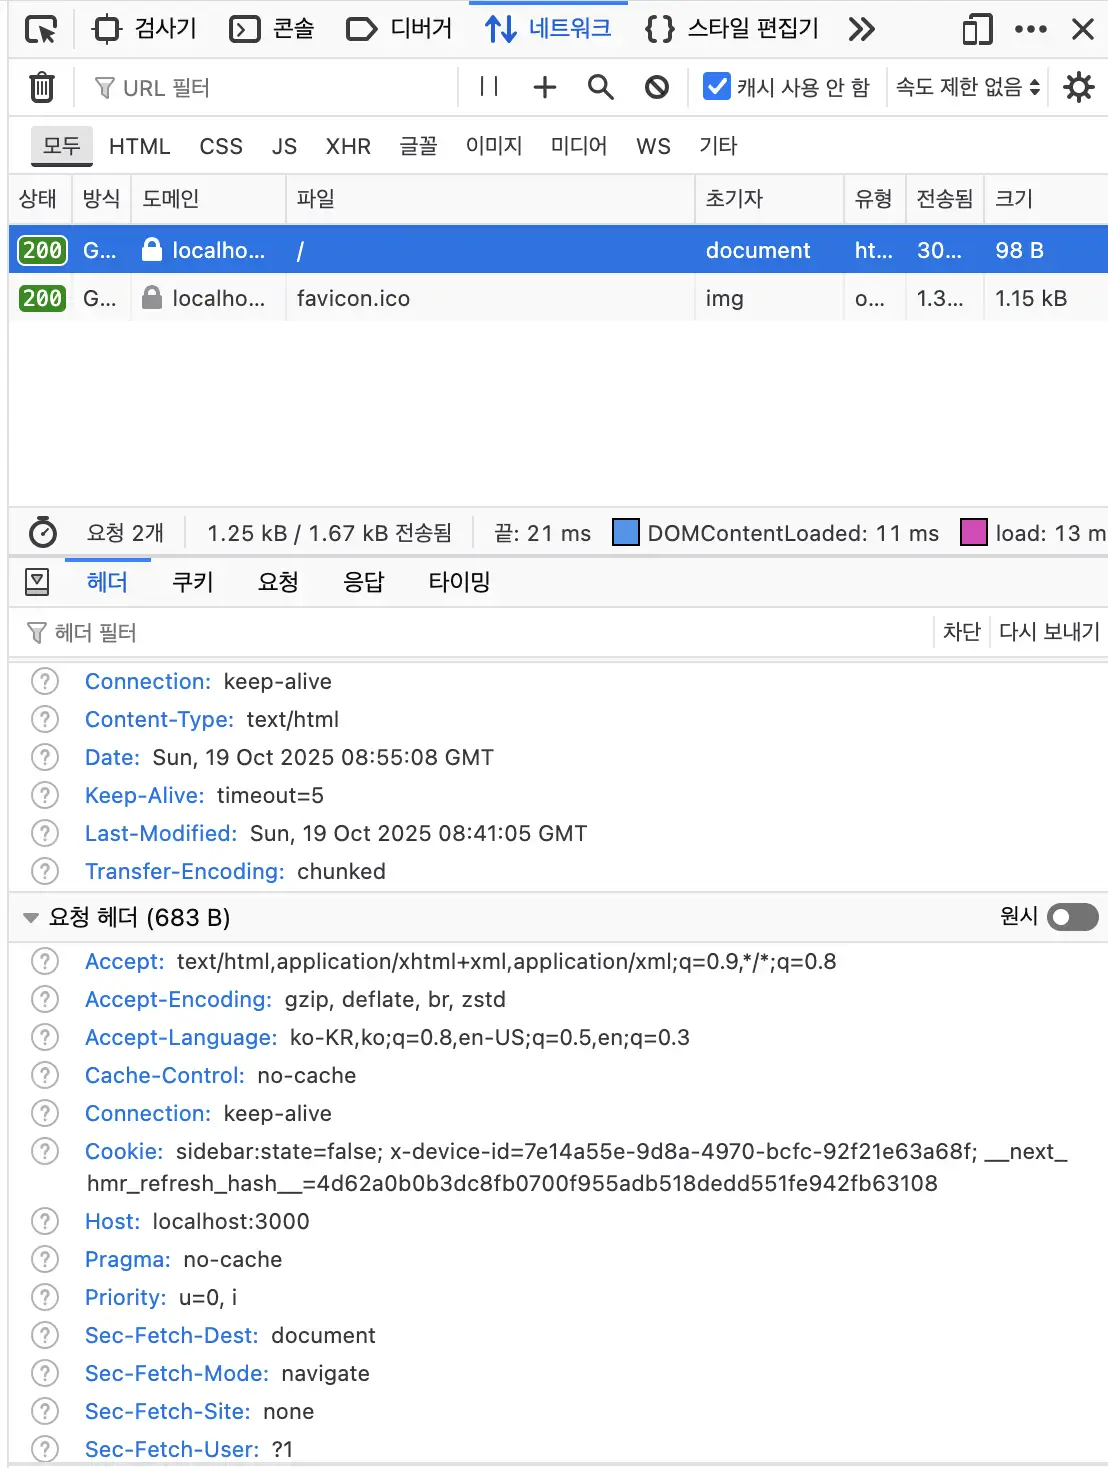Toggle responsive design mode

click(976, 29)
